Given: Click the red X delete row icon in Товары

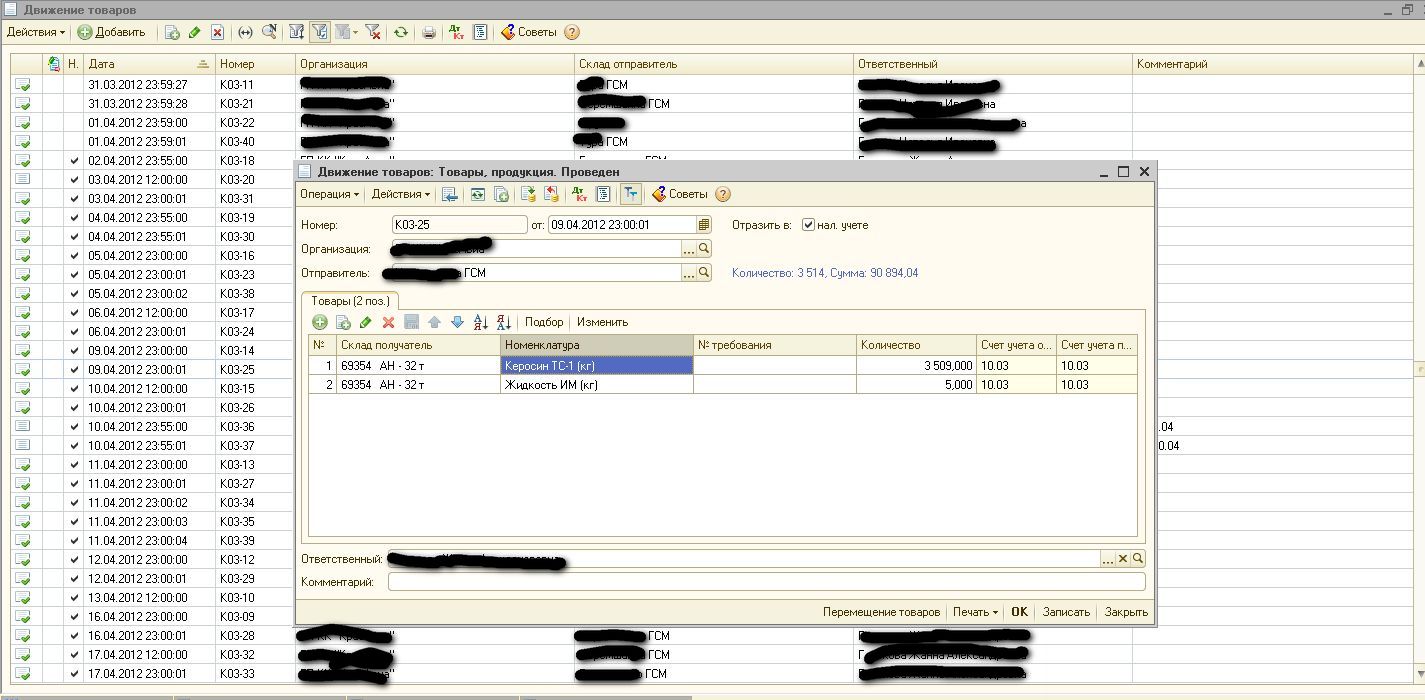Looking at the screenshot, I should pyautogui.click(x=388, y=322).
